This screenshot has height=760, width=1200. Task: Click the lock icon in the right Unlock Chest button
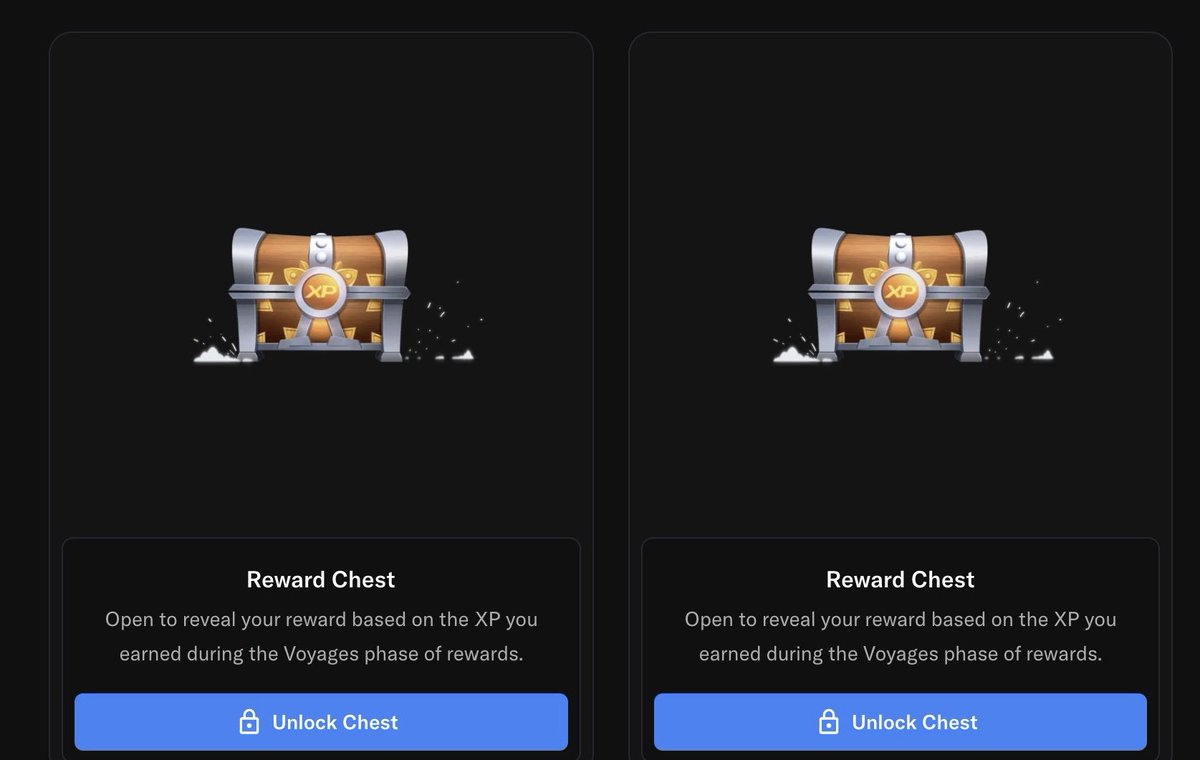coord(828,722)
